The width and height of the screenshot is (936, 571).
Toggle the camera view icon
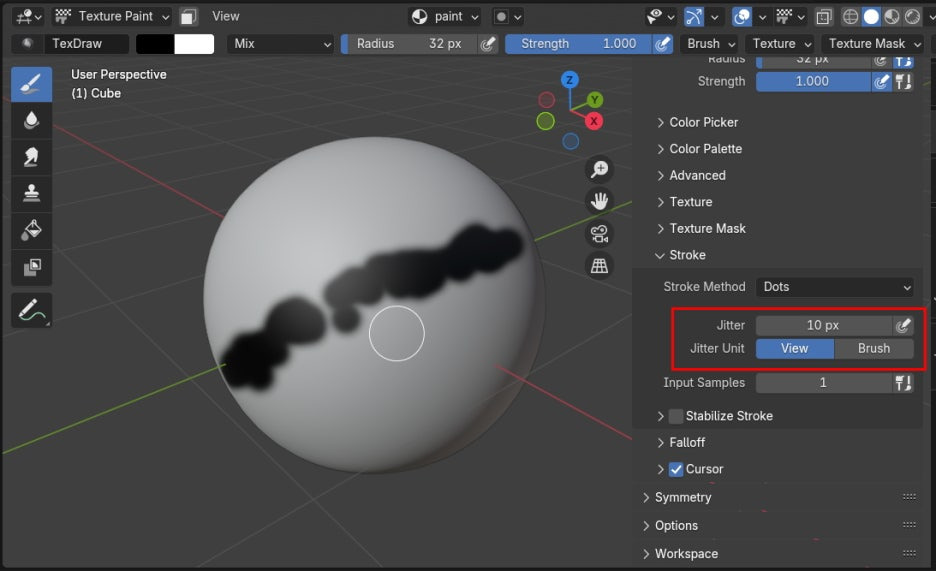[x=599, y=233]
